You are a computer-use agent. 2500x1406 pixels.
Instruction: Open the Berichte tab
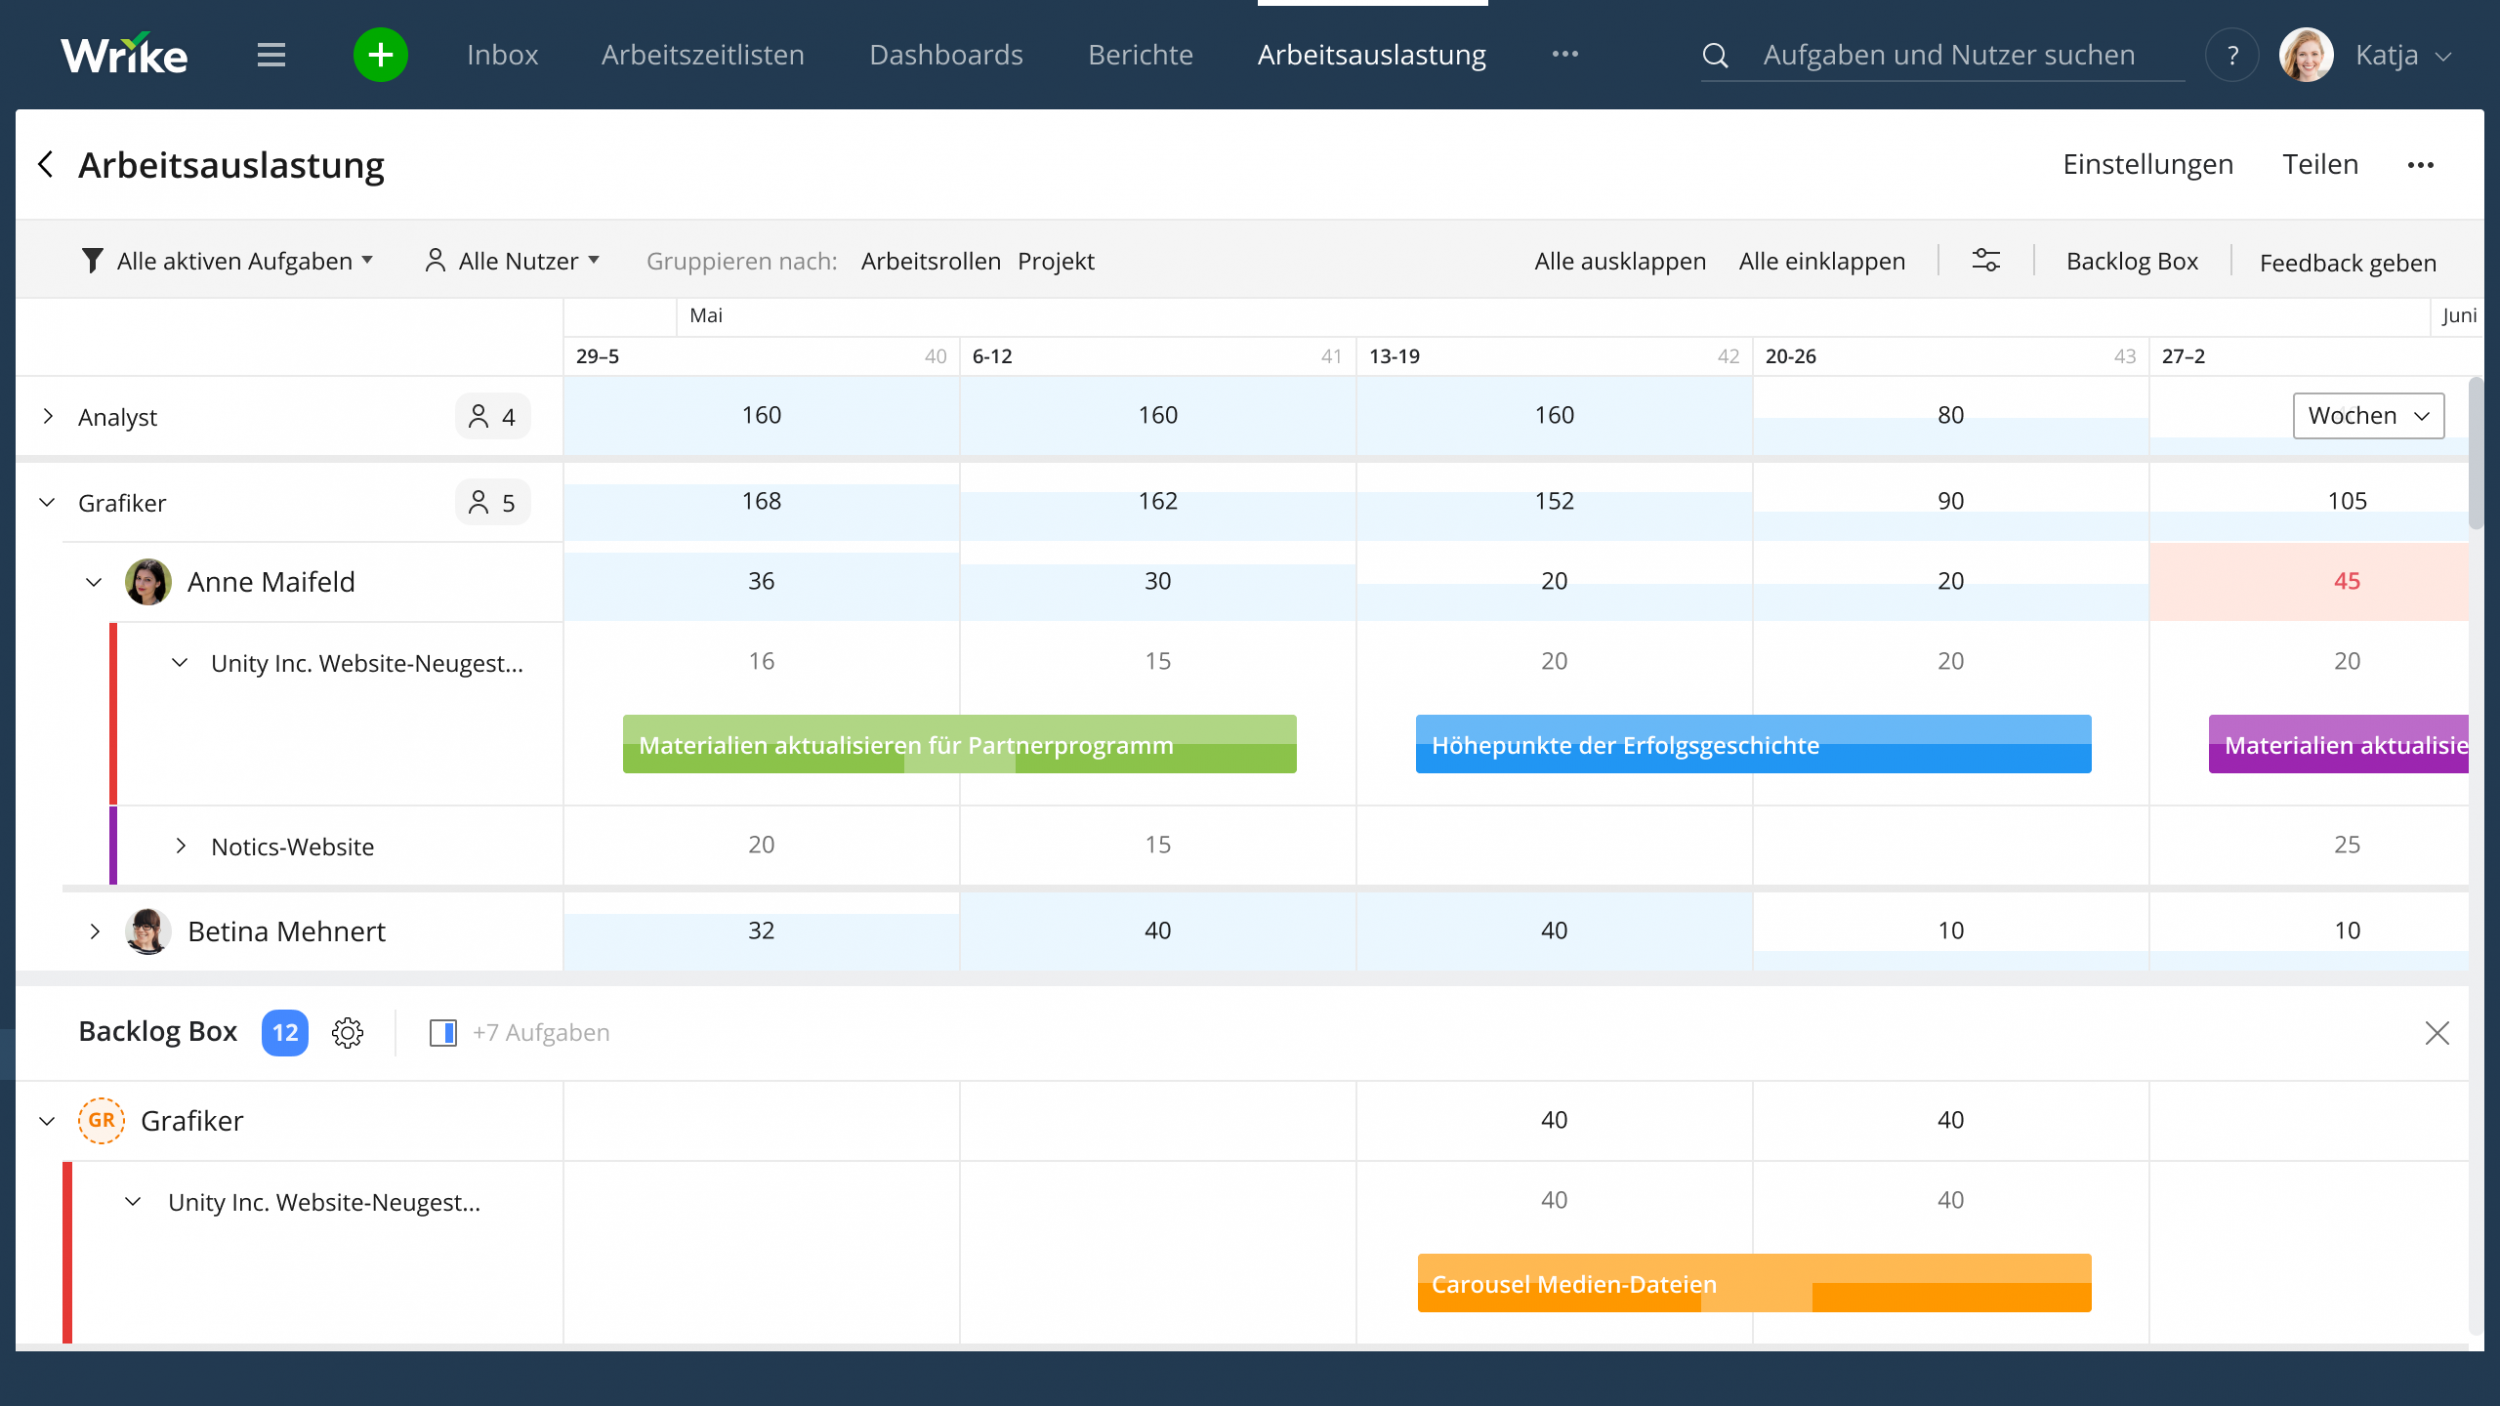1140,55
